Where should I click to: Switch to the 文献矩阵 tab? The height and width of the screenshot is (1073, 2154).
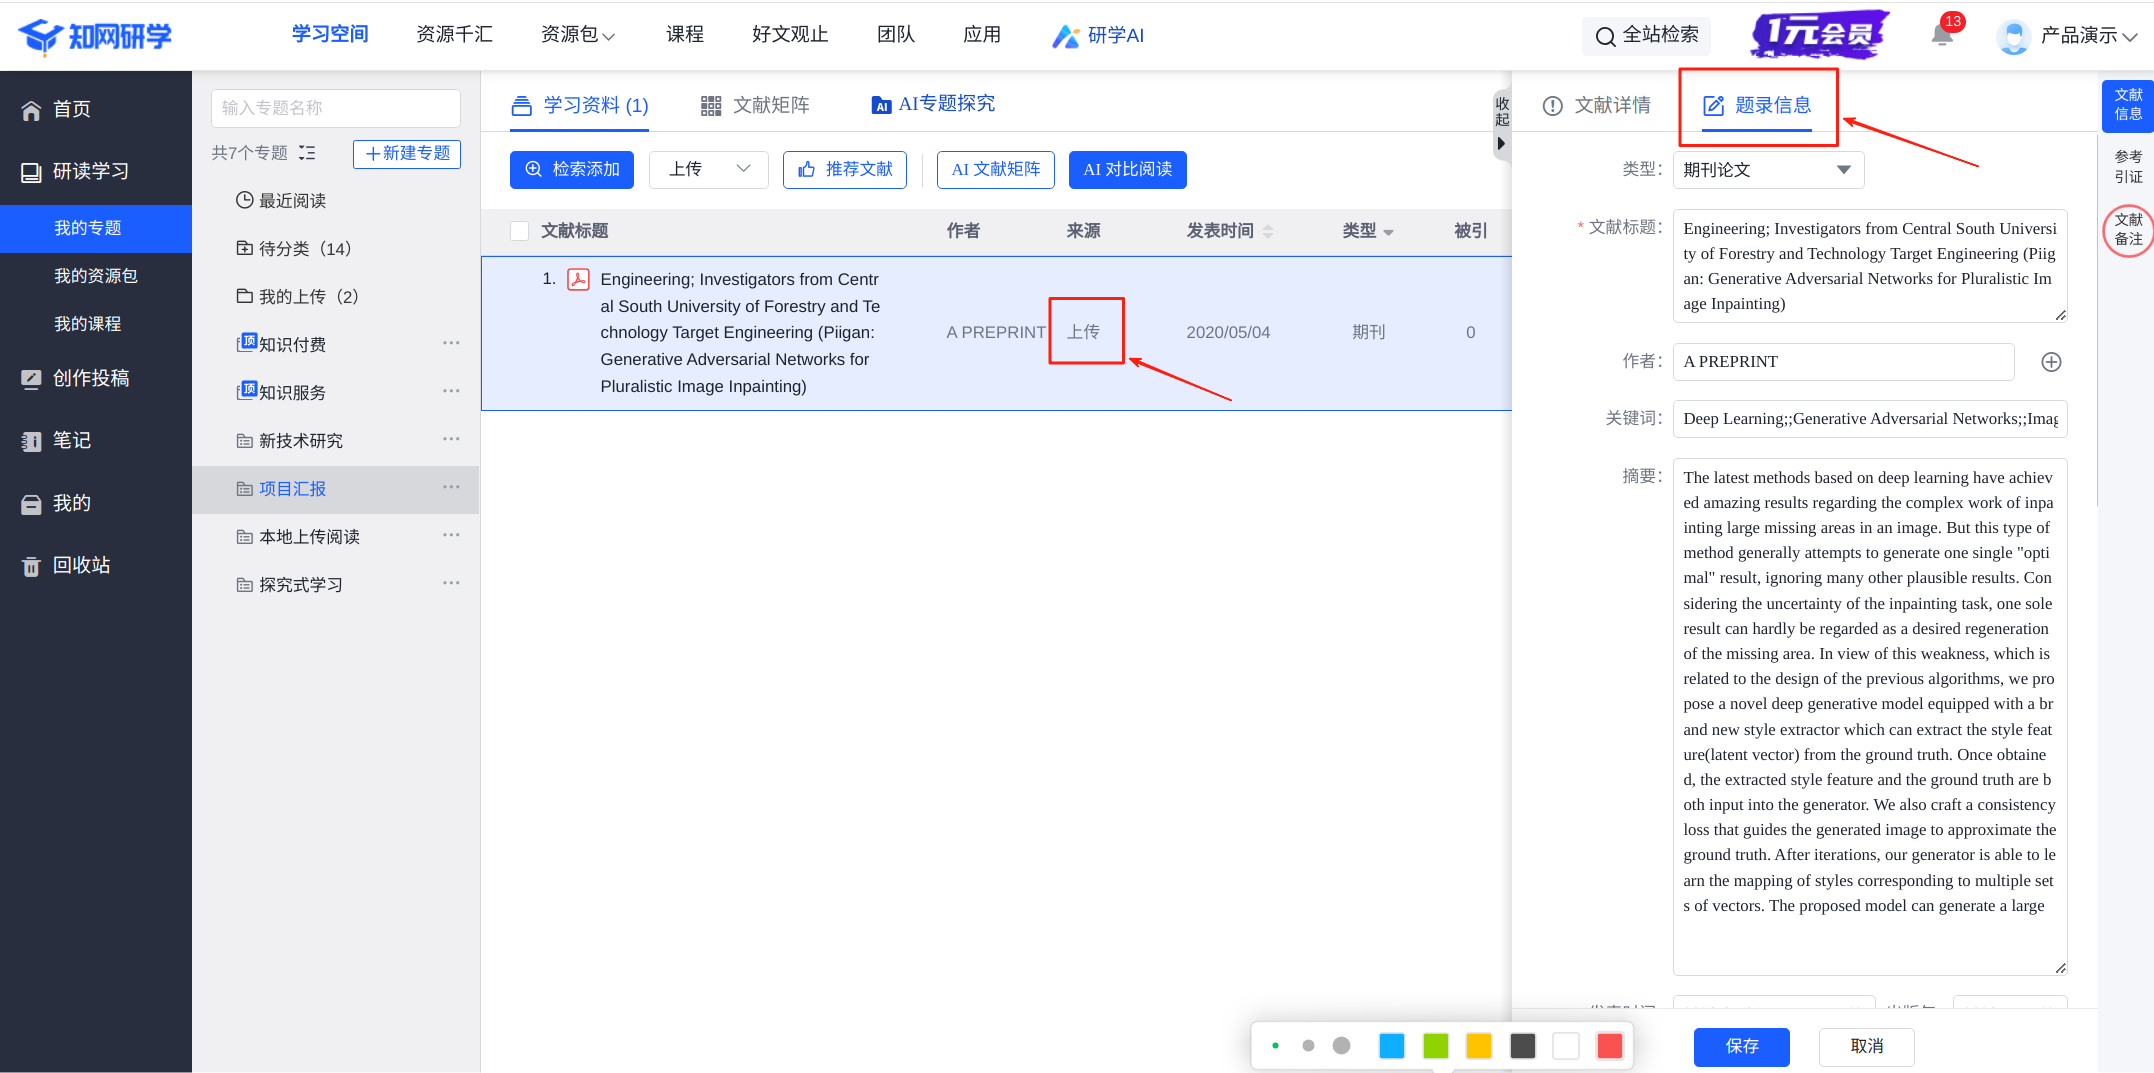pyautogui.click(x=755, y=106)
